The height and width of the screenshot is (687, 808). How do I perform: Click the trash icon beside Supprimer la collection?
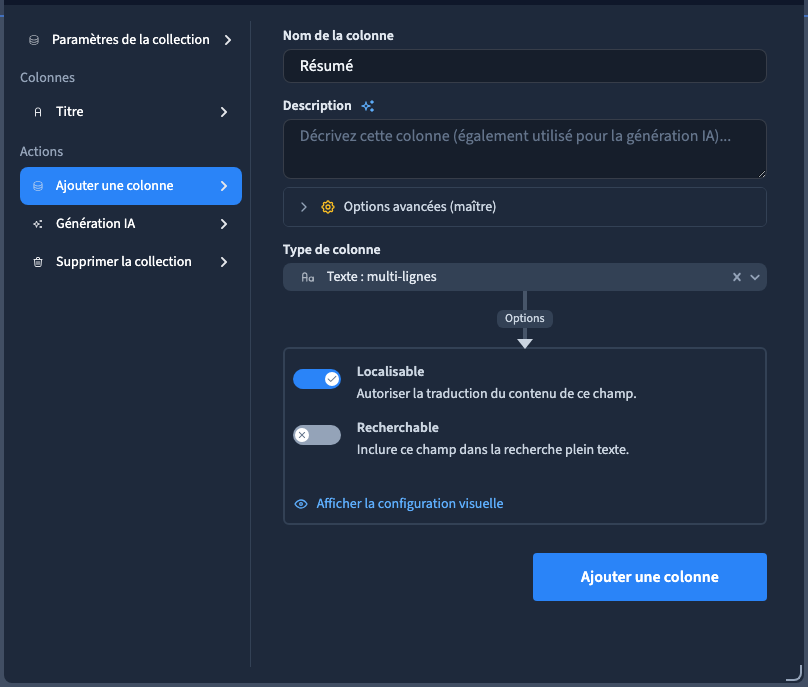click(38, 262)
